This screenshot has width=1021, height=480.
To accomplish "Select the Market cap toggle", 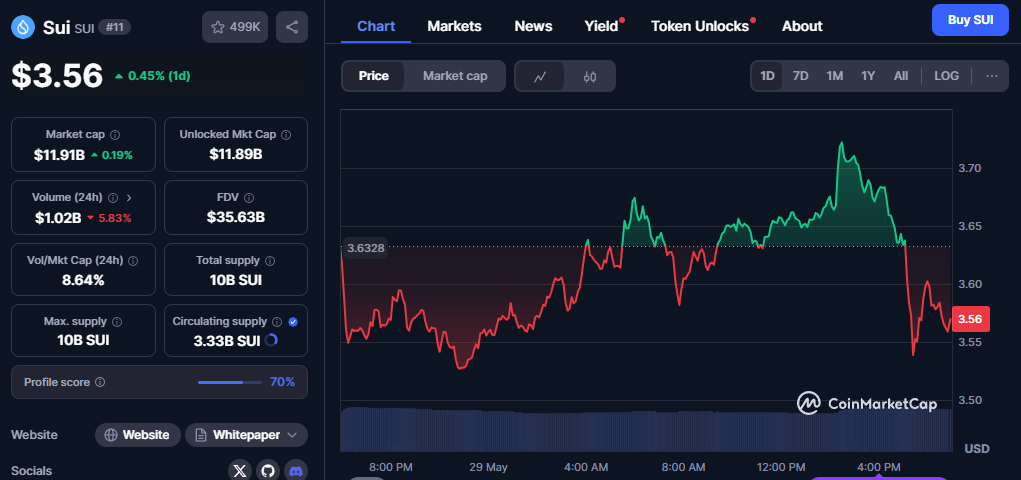I will pos(455,76).
